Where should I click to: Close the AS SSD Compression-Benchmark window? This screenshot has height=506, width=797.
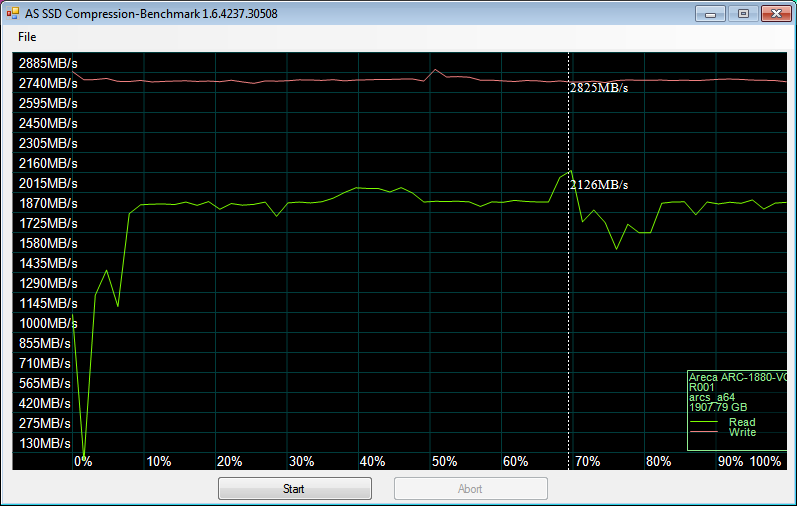(x=776, y=14)
